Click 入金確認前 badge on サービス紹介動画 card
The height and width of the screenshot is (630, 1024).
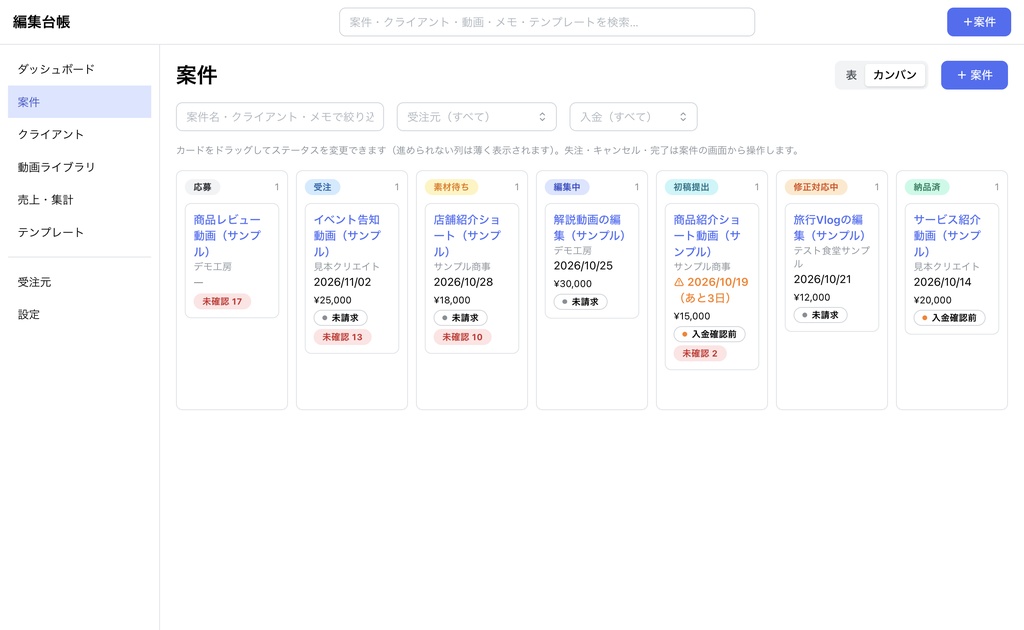(950, 318)
